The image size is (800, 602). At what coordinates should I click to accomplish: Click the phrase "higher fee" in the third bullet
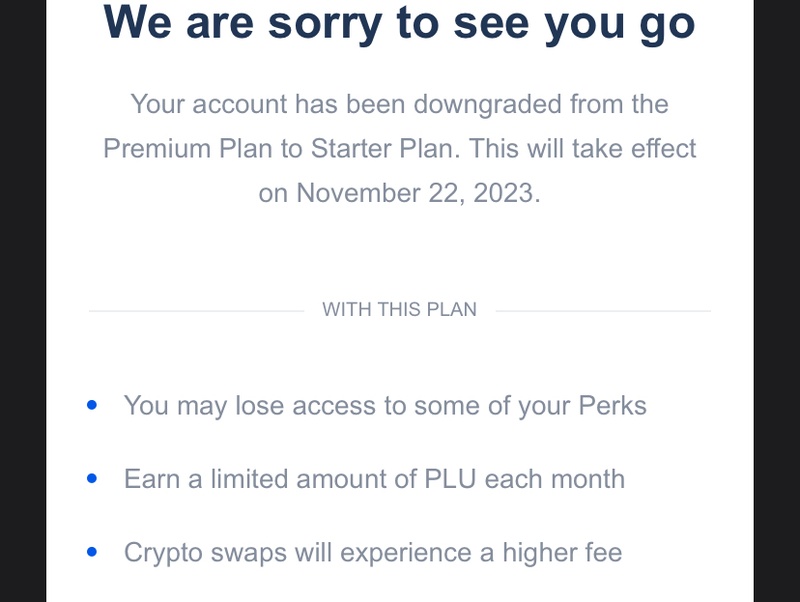[x=562, y=554]
